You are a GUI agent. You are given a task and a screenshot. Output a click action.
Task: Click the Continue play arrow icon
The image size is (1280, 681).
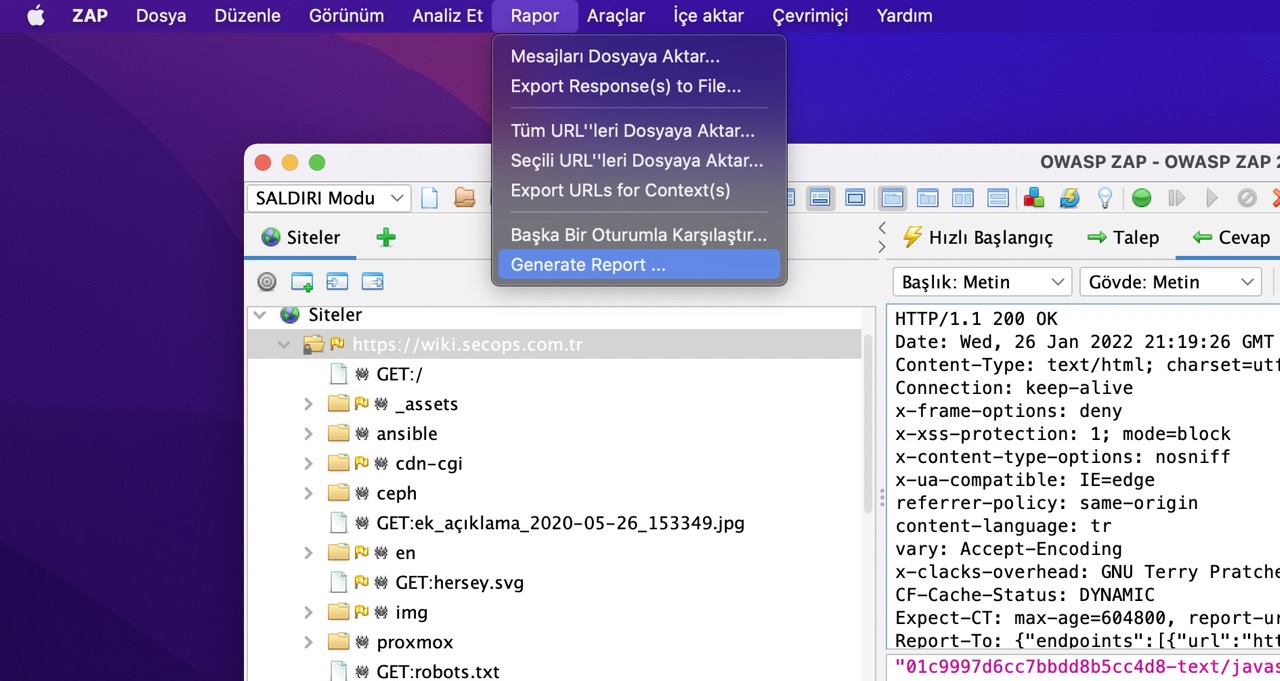tap(1212, 198)
